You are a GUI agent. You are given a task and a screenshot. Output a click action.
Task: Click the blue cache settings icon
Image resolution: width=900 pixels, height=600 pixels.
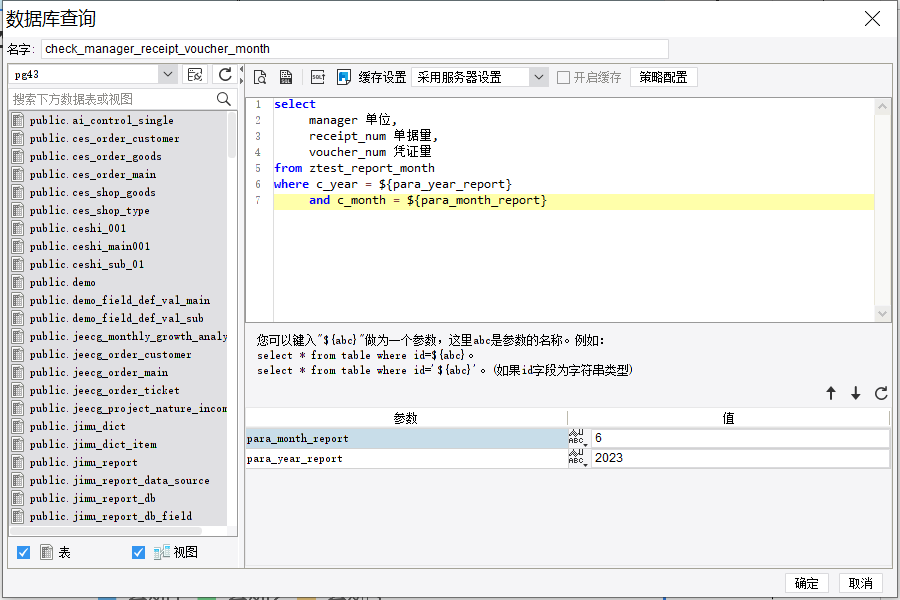(344, 77)
